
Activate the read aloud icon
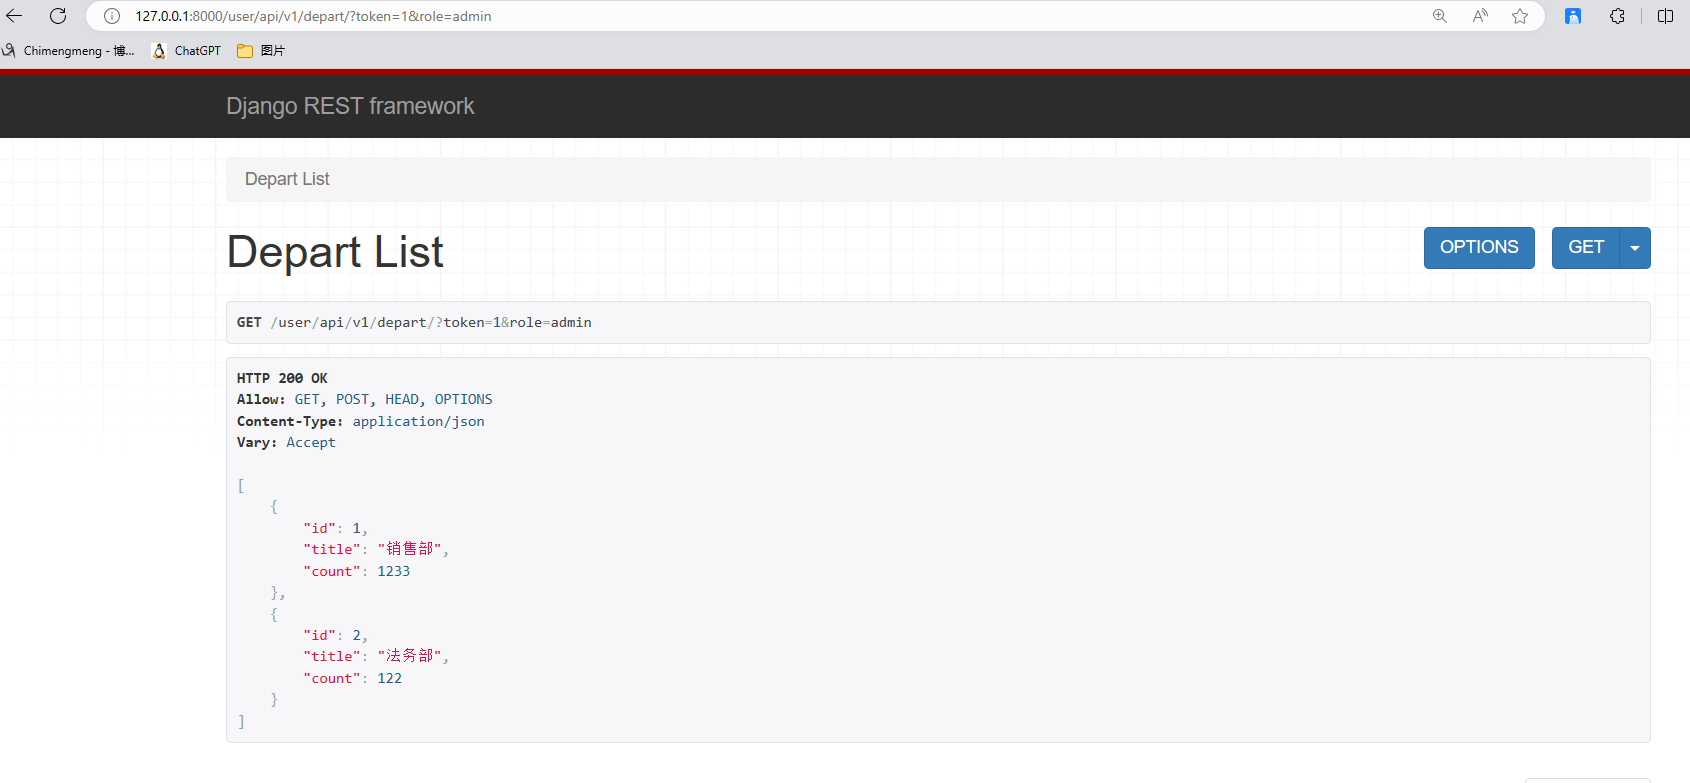tap(1480, 16)
